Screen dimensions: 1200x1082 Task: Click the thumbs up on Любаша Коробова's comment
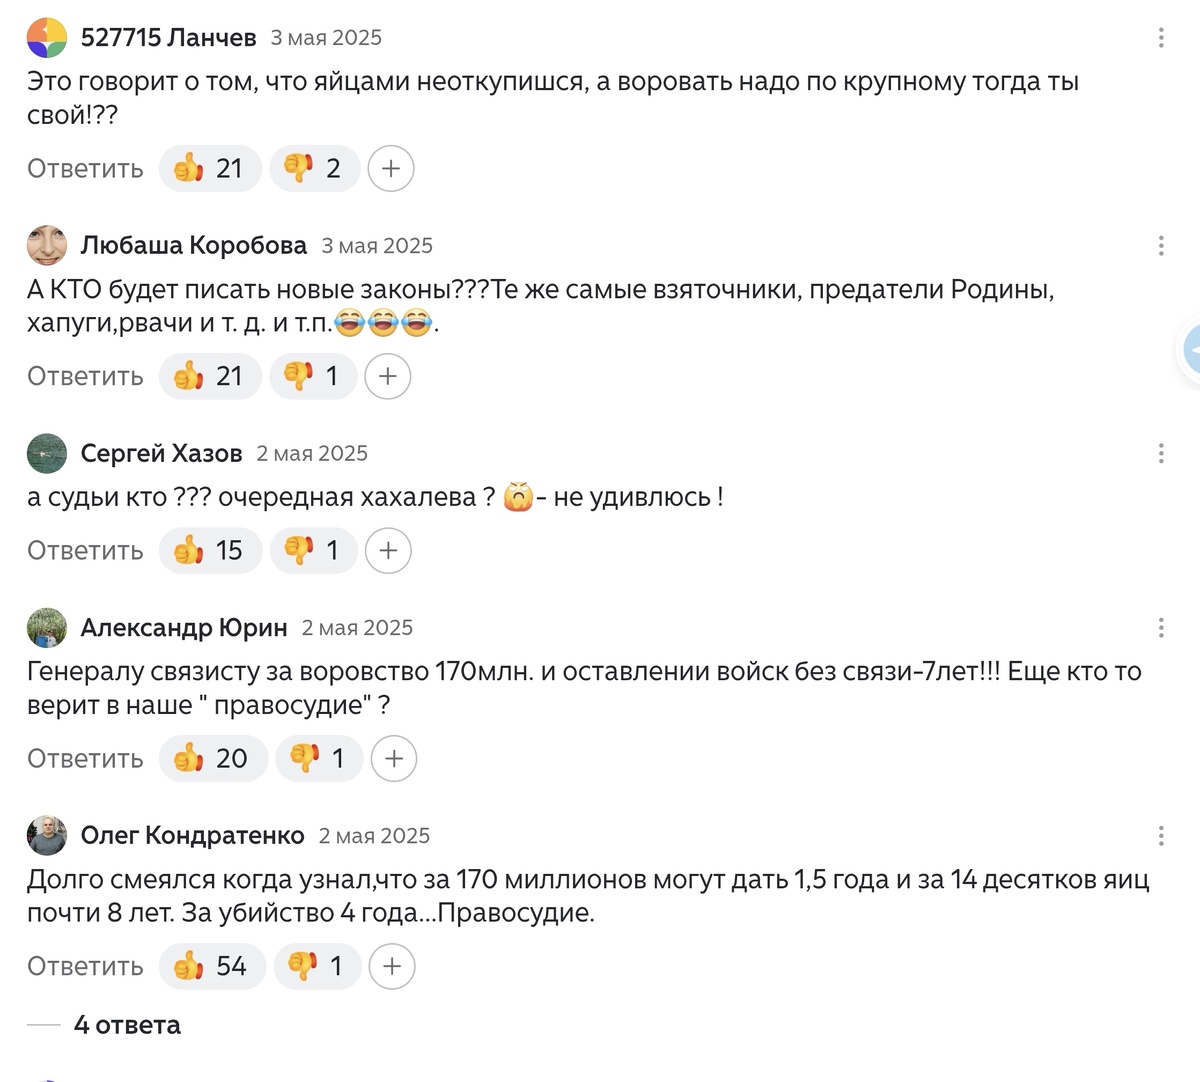click(209, 377)
